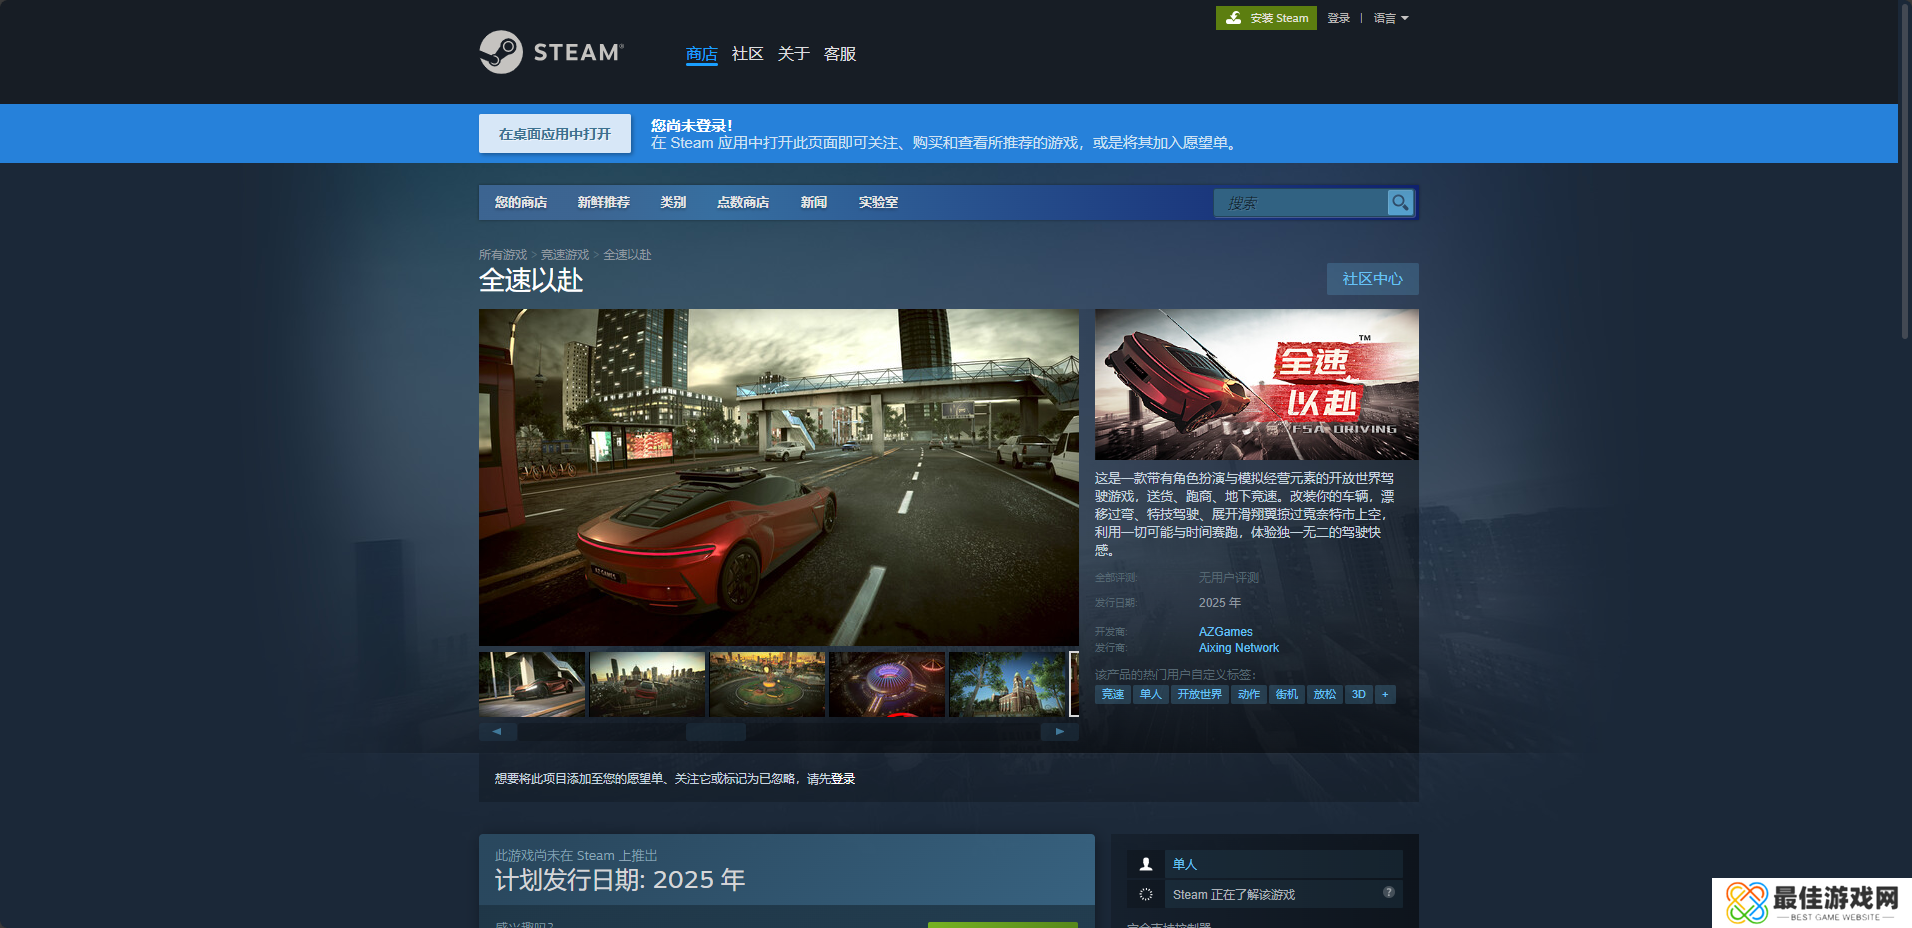This screenshot has width=1912, height=928.
Task: Click in the store search field
Action: 1300,203
